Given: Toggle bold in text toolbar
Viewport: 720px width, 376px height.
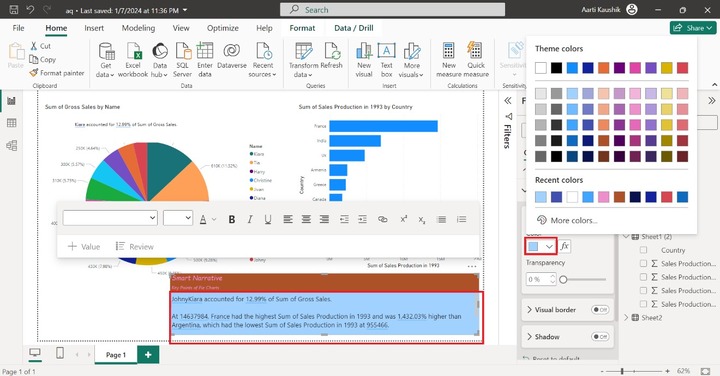Looking at the screenshot, I should coord(232,219).
